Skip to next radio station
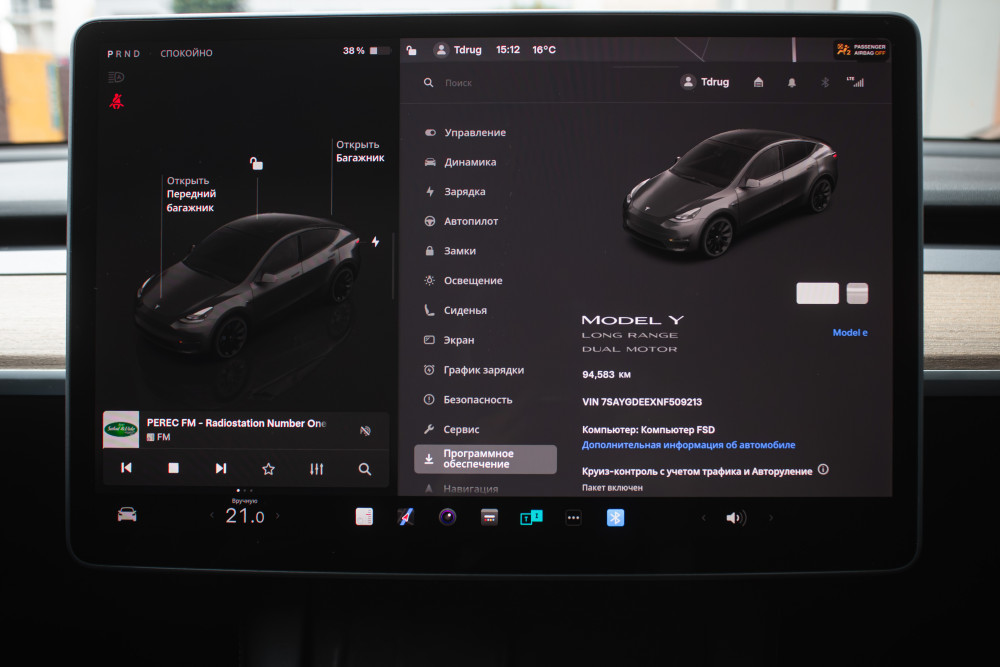Image resolution: width=1000 pixels, height=667 pixels. click(x=221, y=468)
